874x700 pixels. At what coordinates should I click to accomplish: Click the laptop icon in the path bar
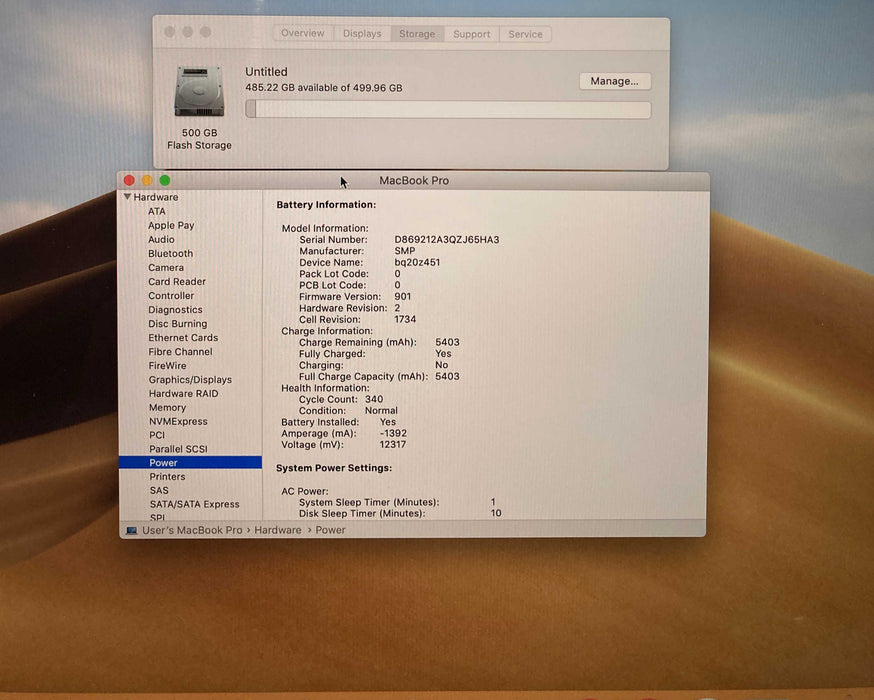(132, 531)
